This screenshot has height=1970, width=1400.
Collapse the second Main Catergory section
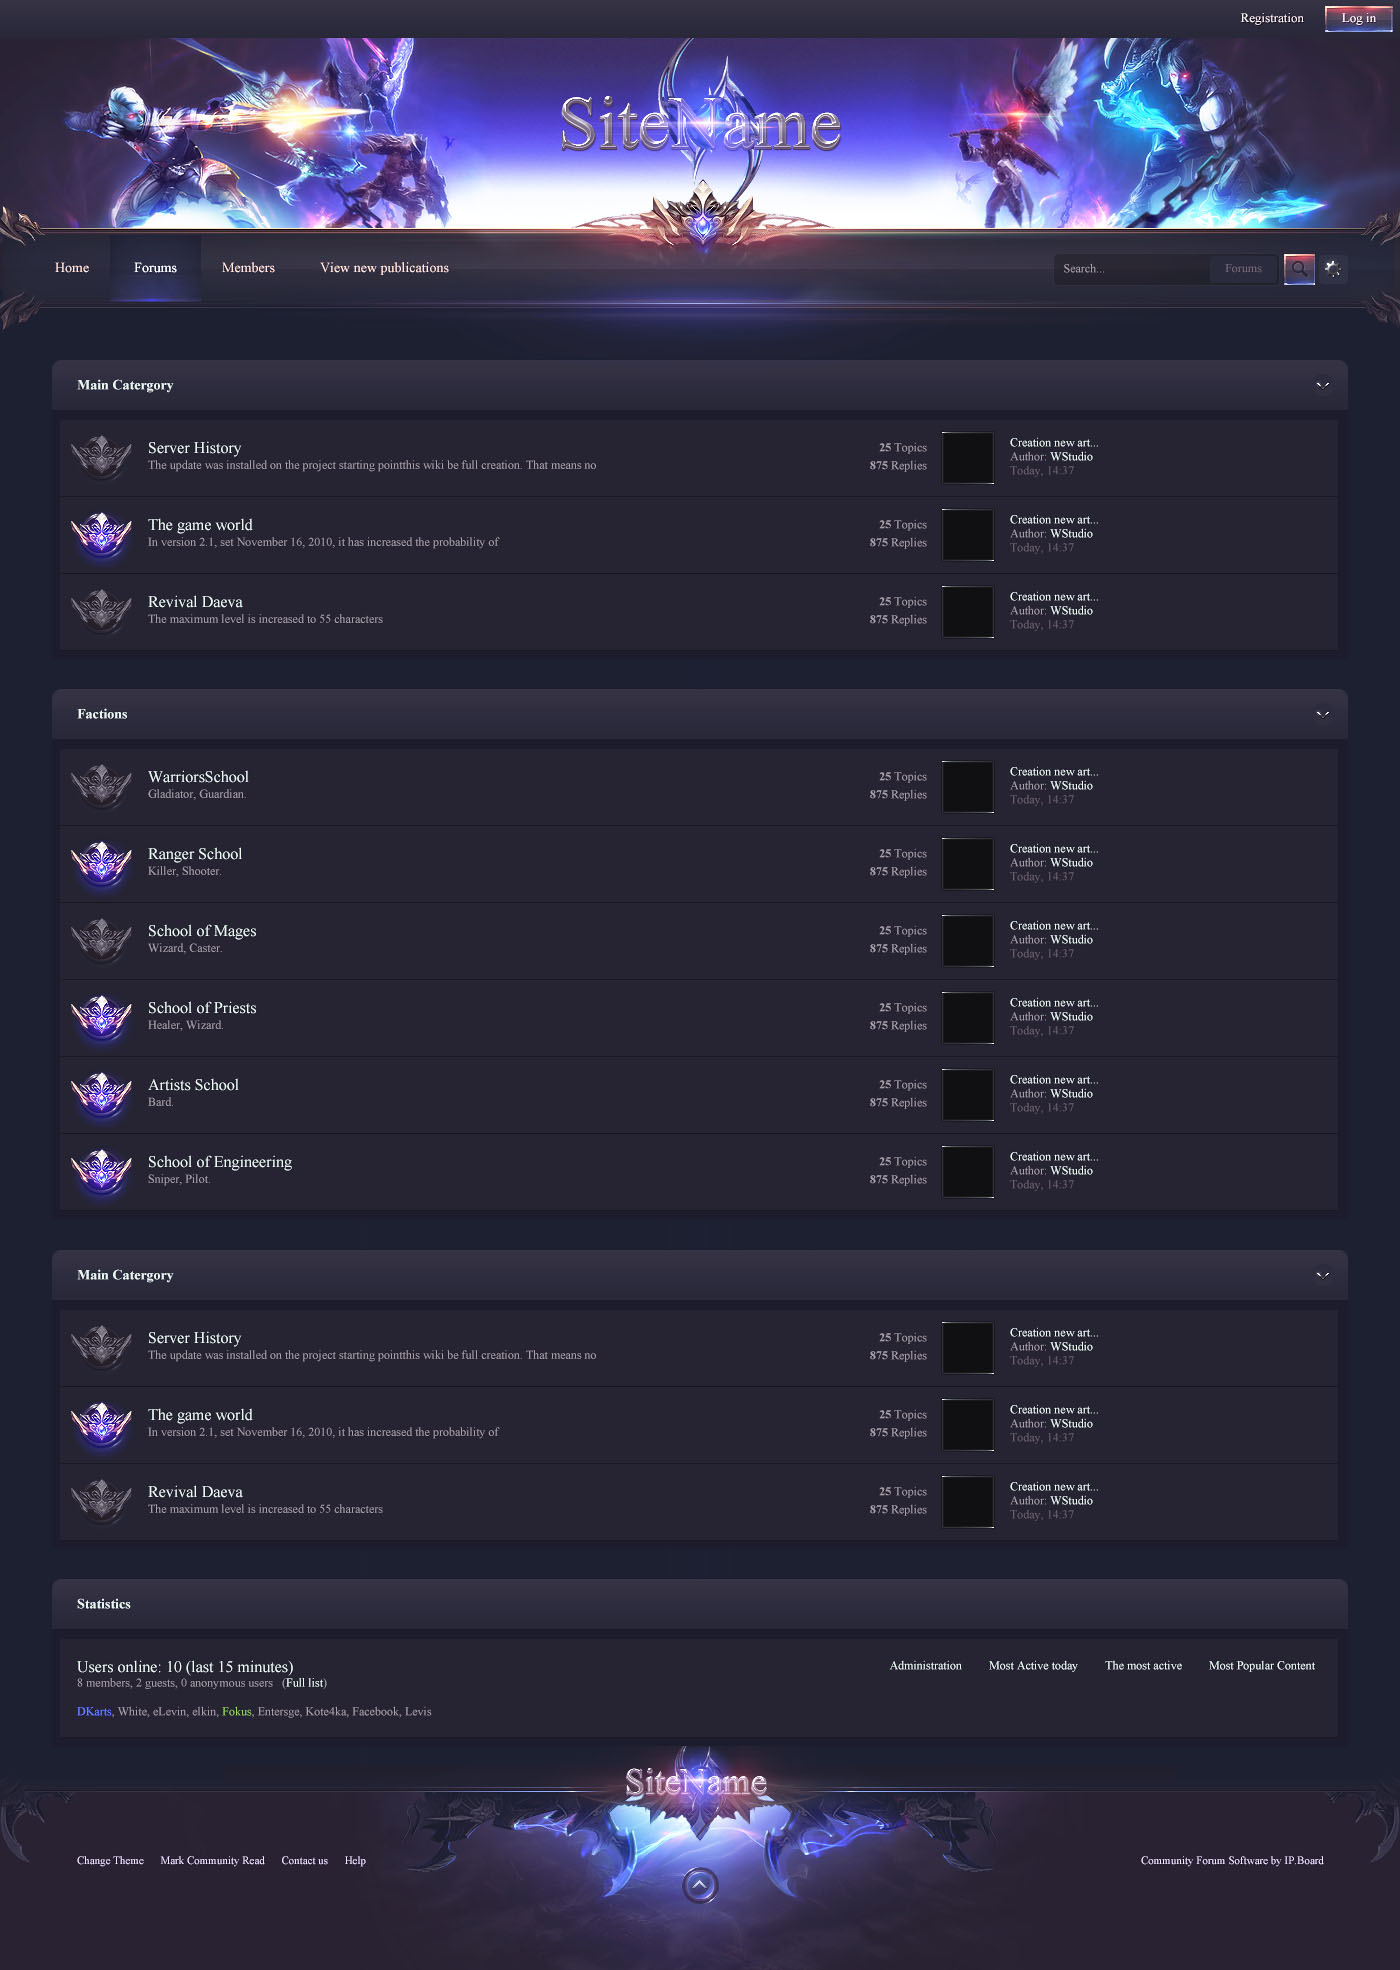[1322, 1275]
